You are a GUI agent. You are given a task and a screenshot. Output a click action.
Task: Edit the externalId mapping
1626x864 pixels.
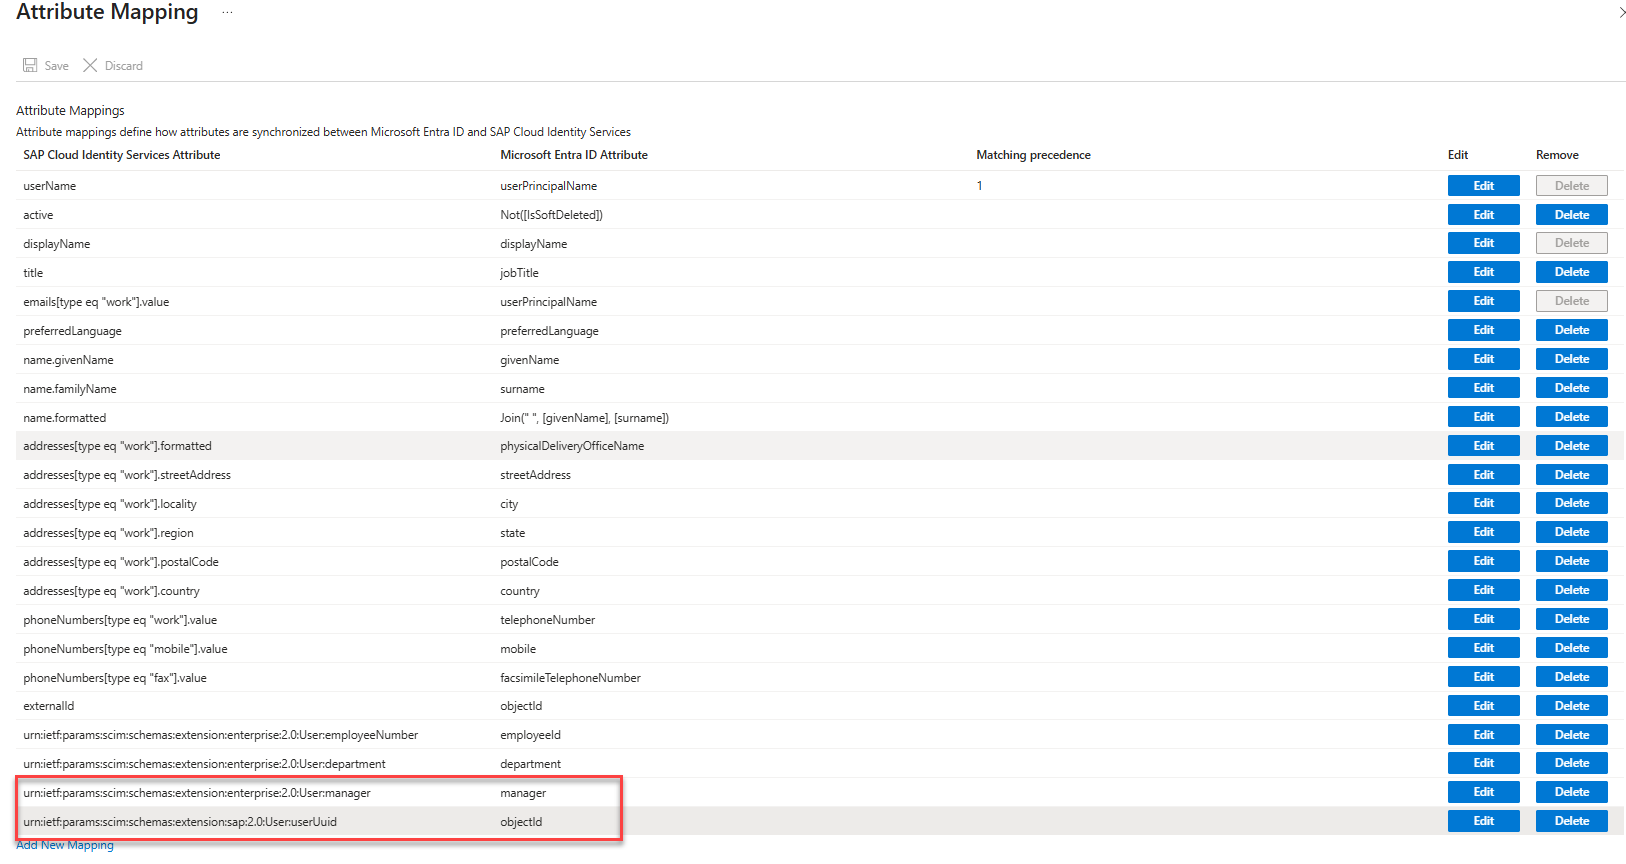(1483, 706)
